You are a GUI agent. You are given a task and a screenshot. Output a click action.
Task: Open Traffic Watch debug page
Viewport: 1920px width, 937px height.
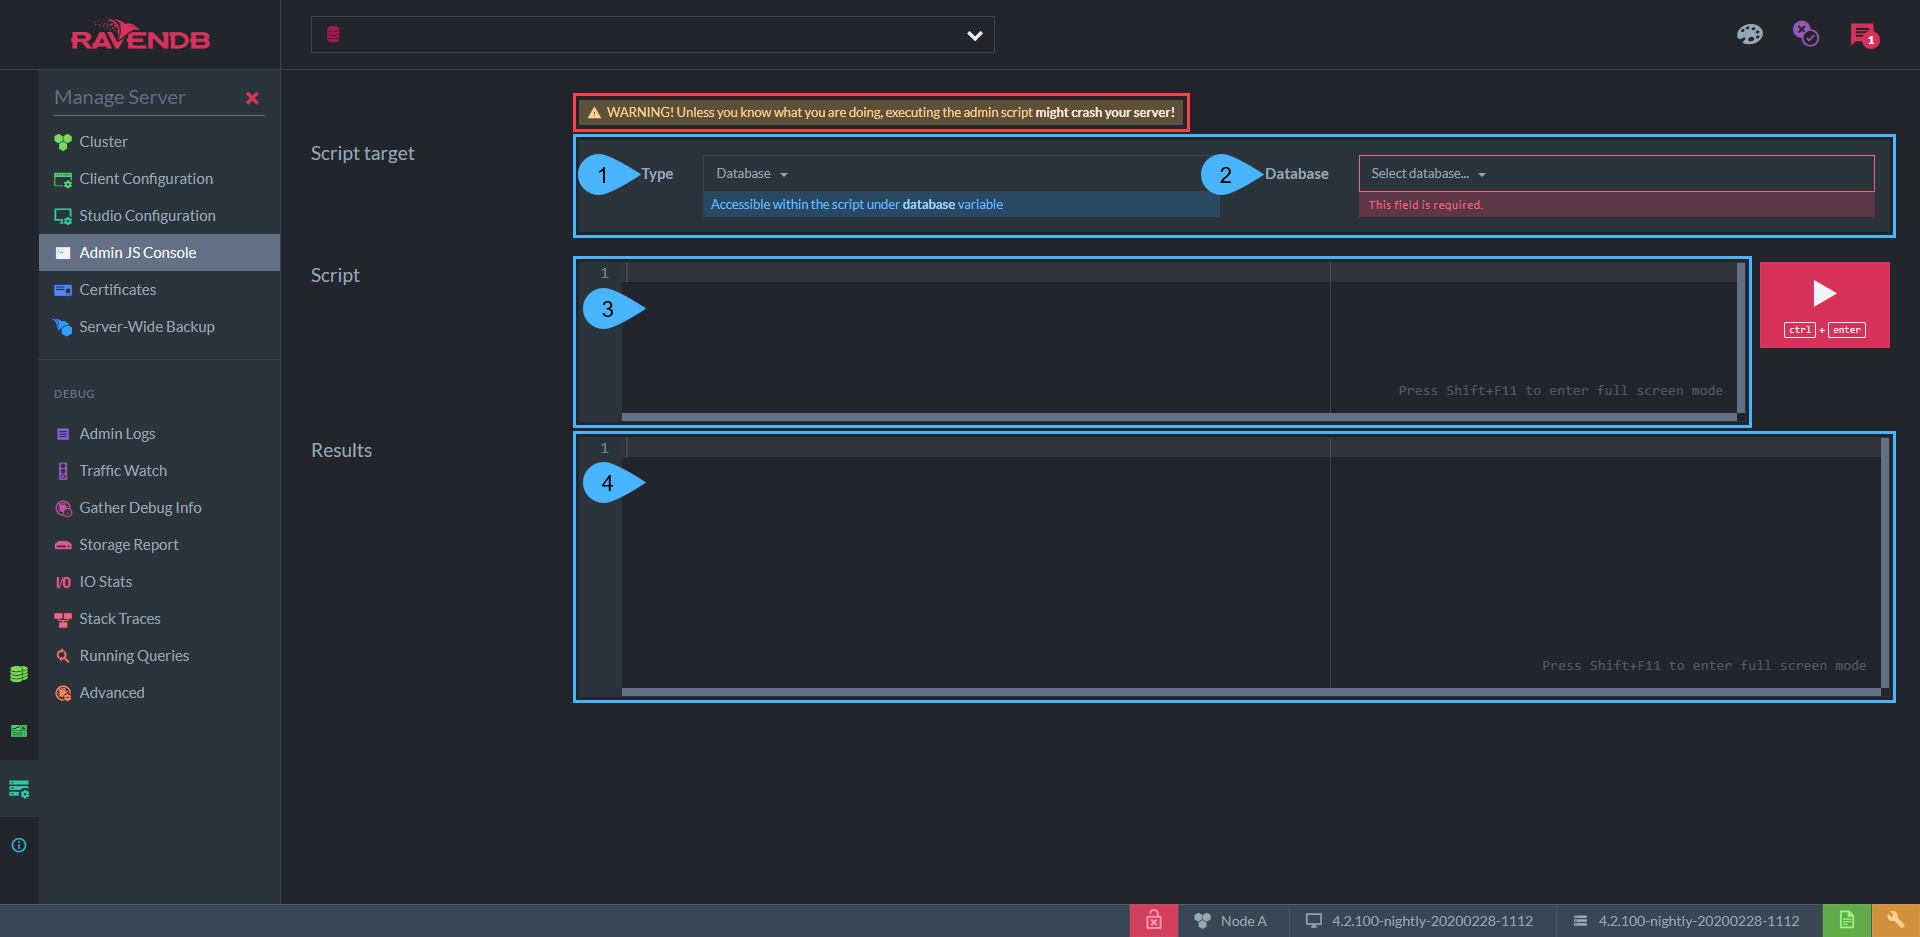tap(159, 471)
